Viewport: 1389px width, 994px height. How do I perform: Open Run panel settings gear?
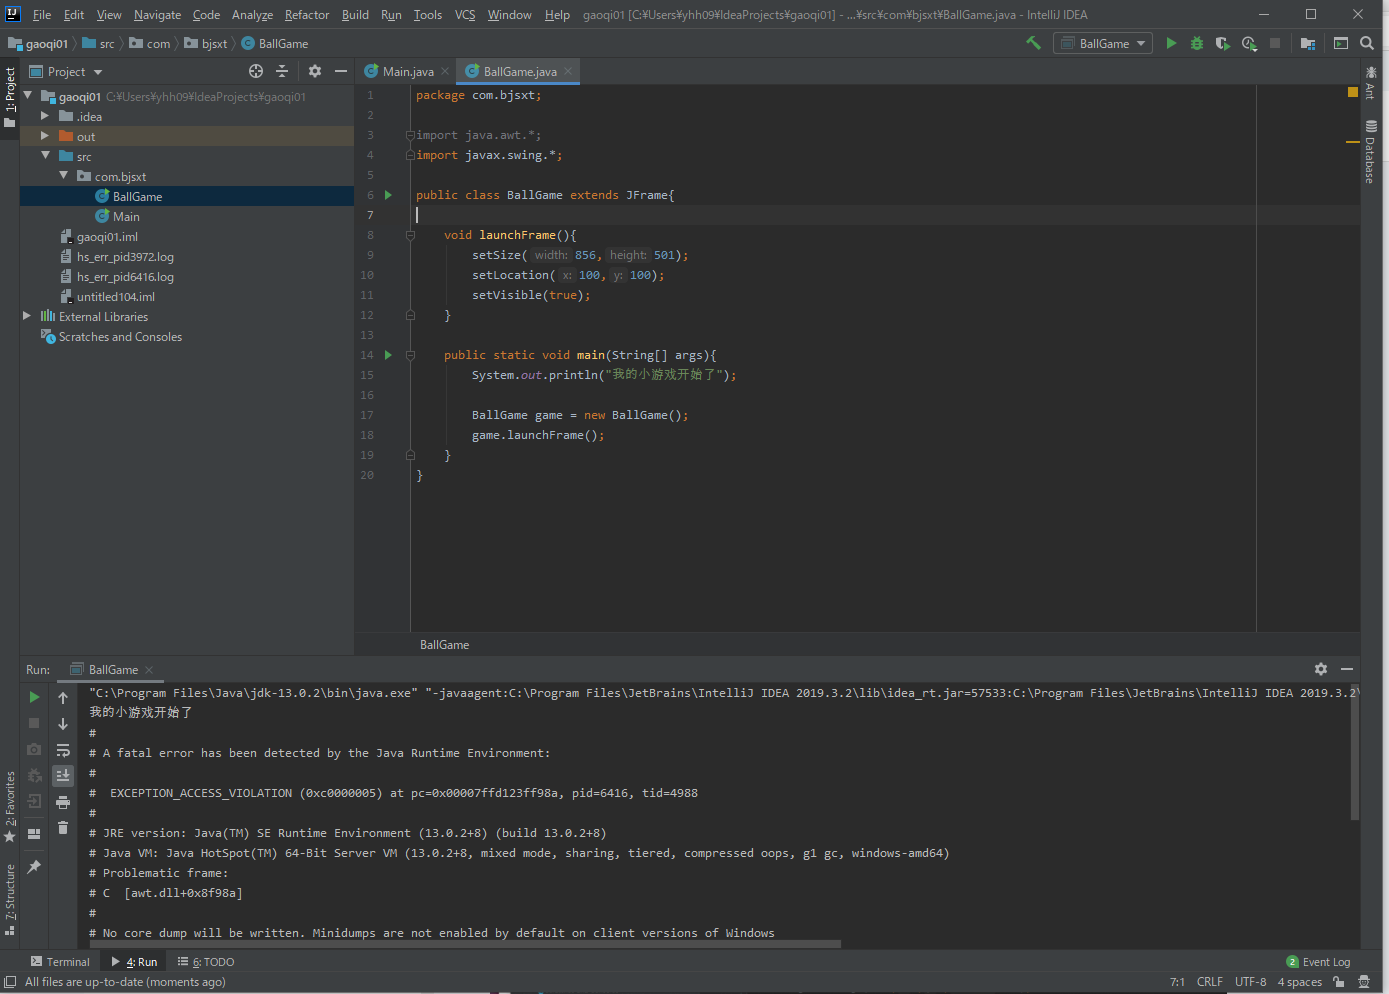coord(1321,669)
